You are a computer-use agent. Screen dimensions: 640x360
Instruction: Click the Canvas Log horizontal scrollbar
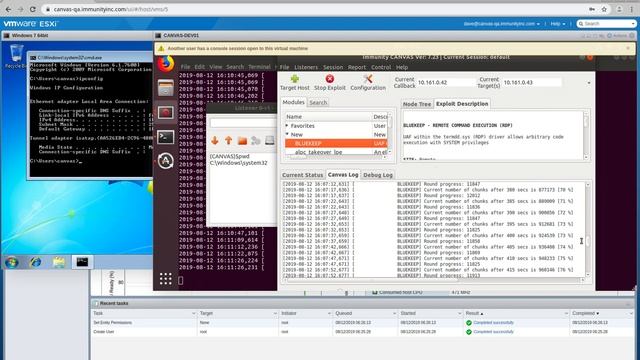click(432, 280)
